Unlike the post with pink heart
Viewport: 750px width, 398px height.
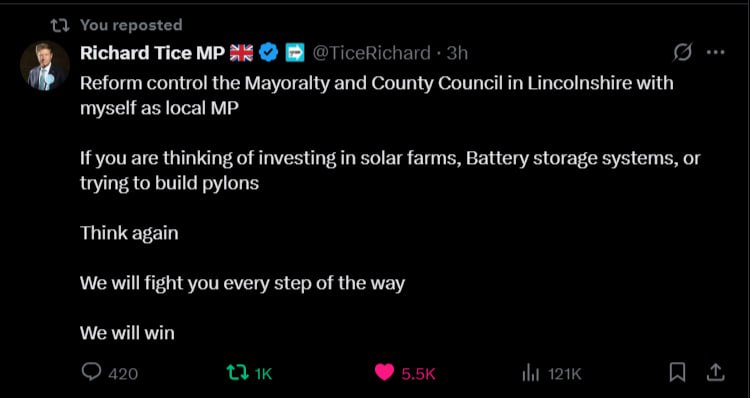coord(385,372)
